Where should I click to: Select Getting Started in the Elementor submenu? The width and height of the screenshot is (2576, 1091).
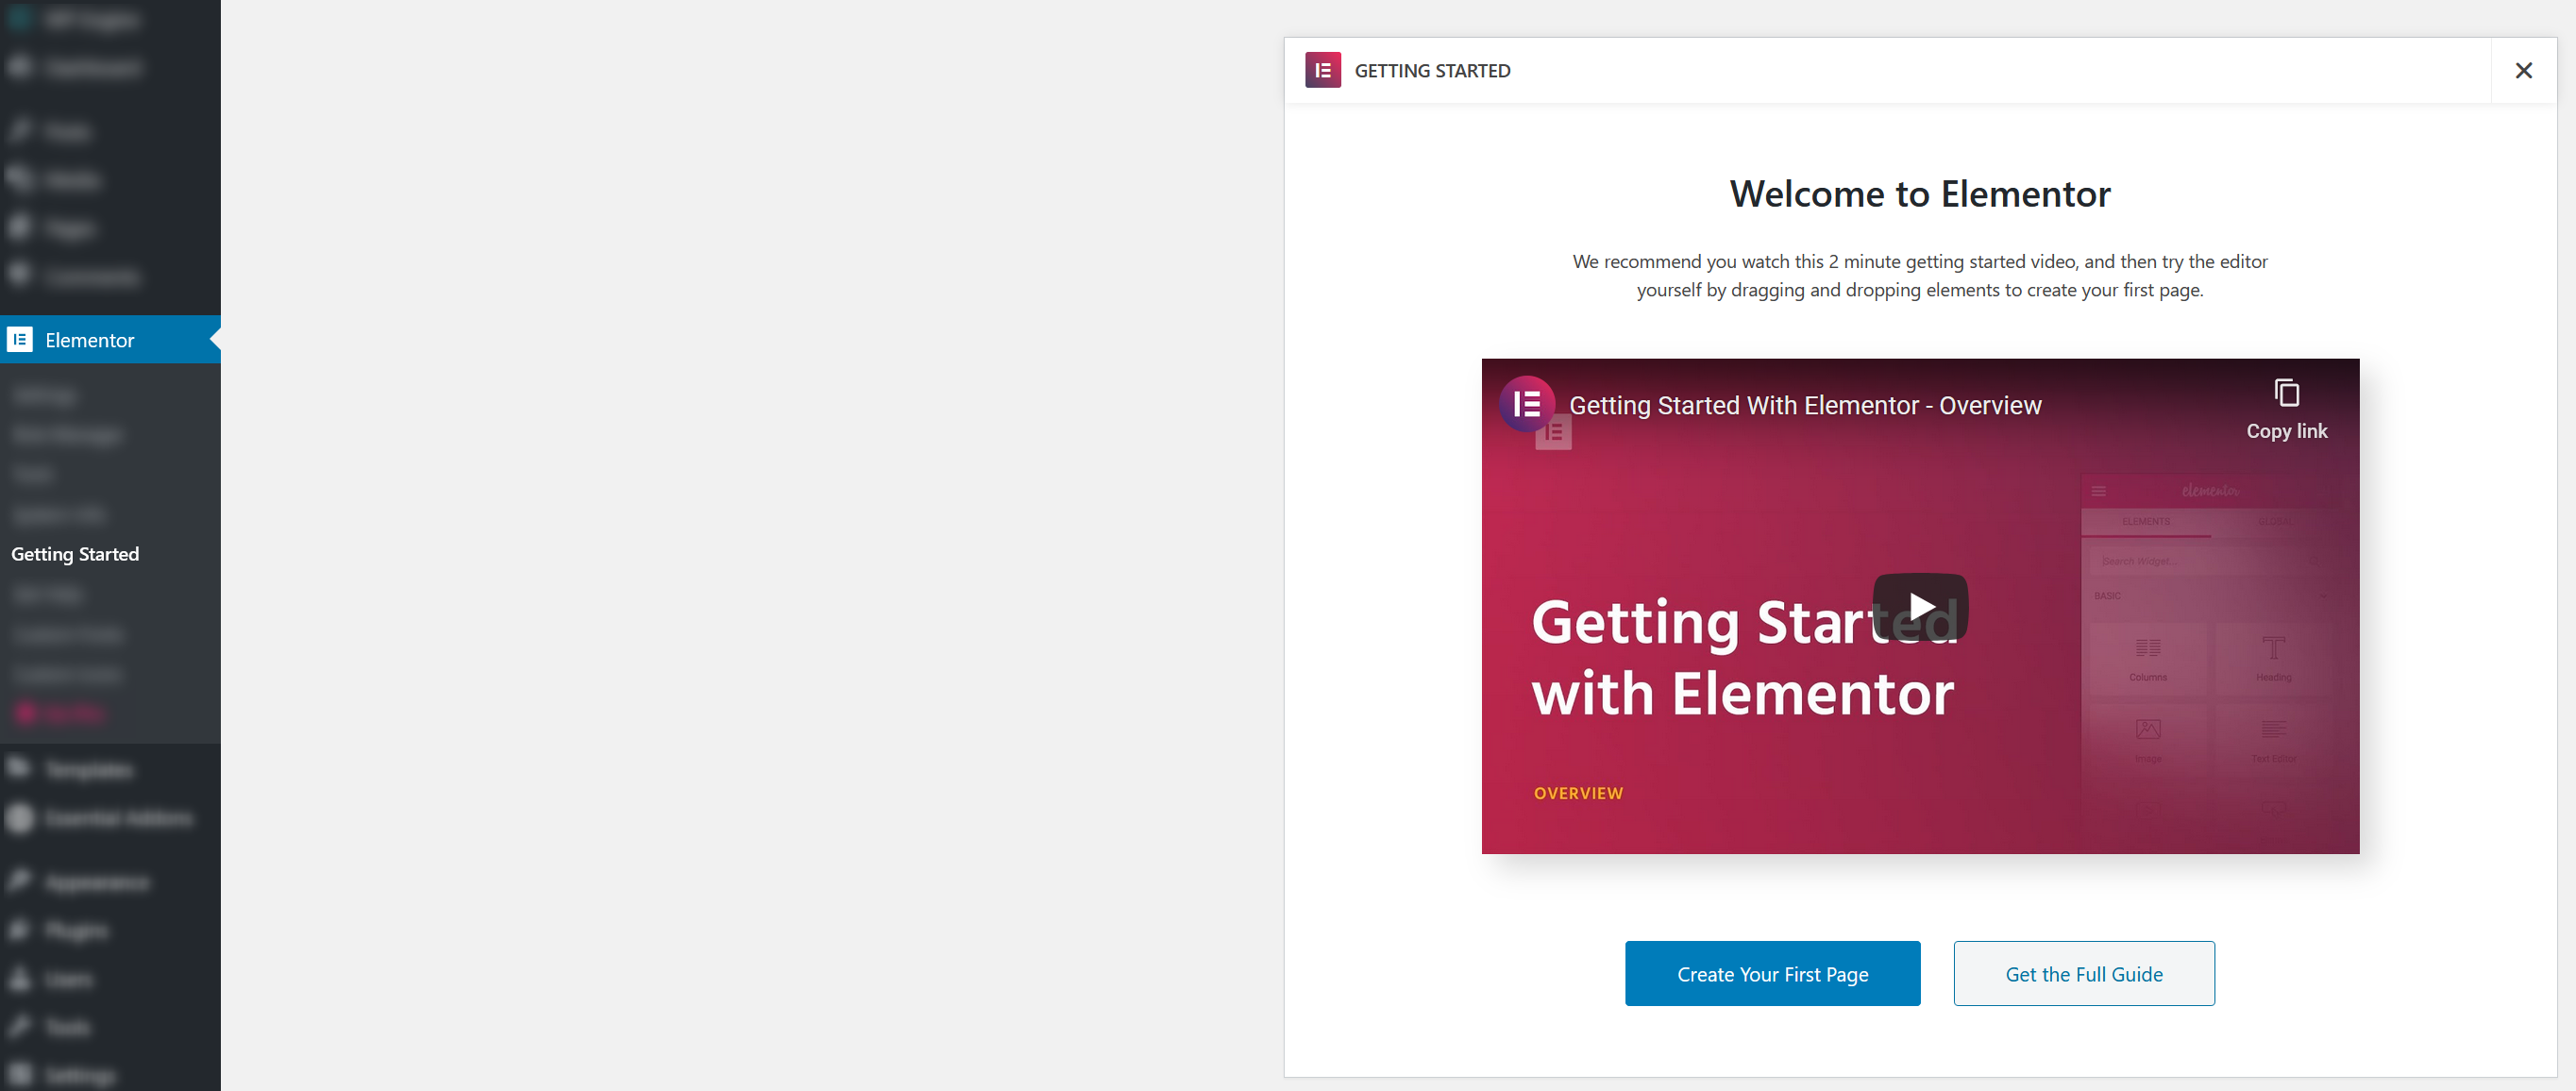tap(75, 553)
